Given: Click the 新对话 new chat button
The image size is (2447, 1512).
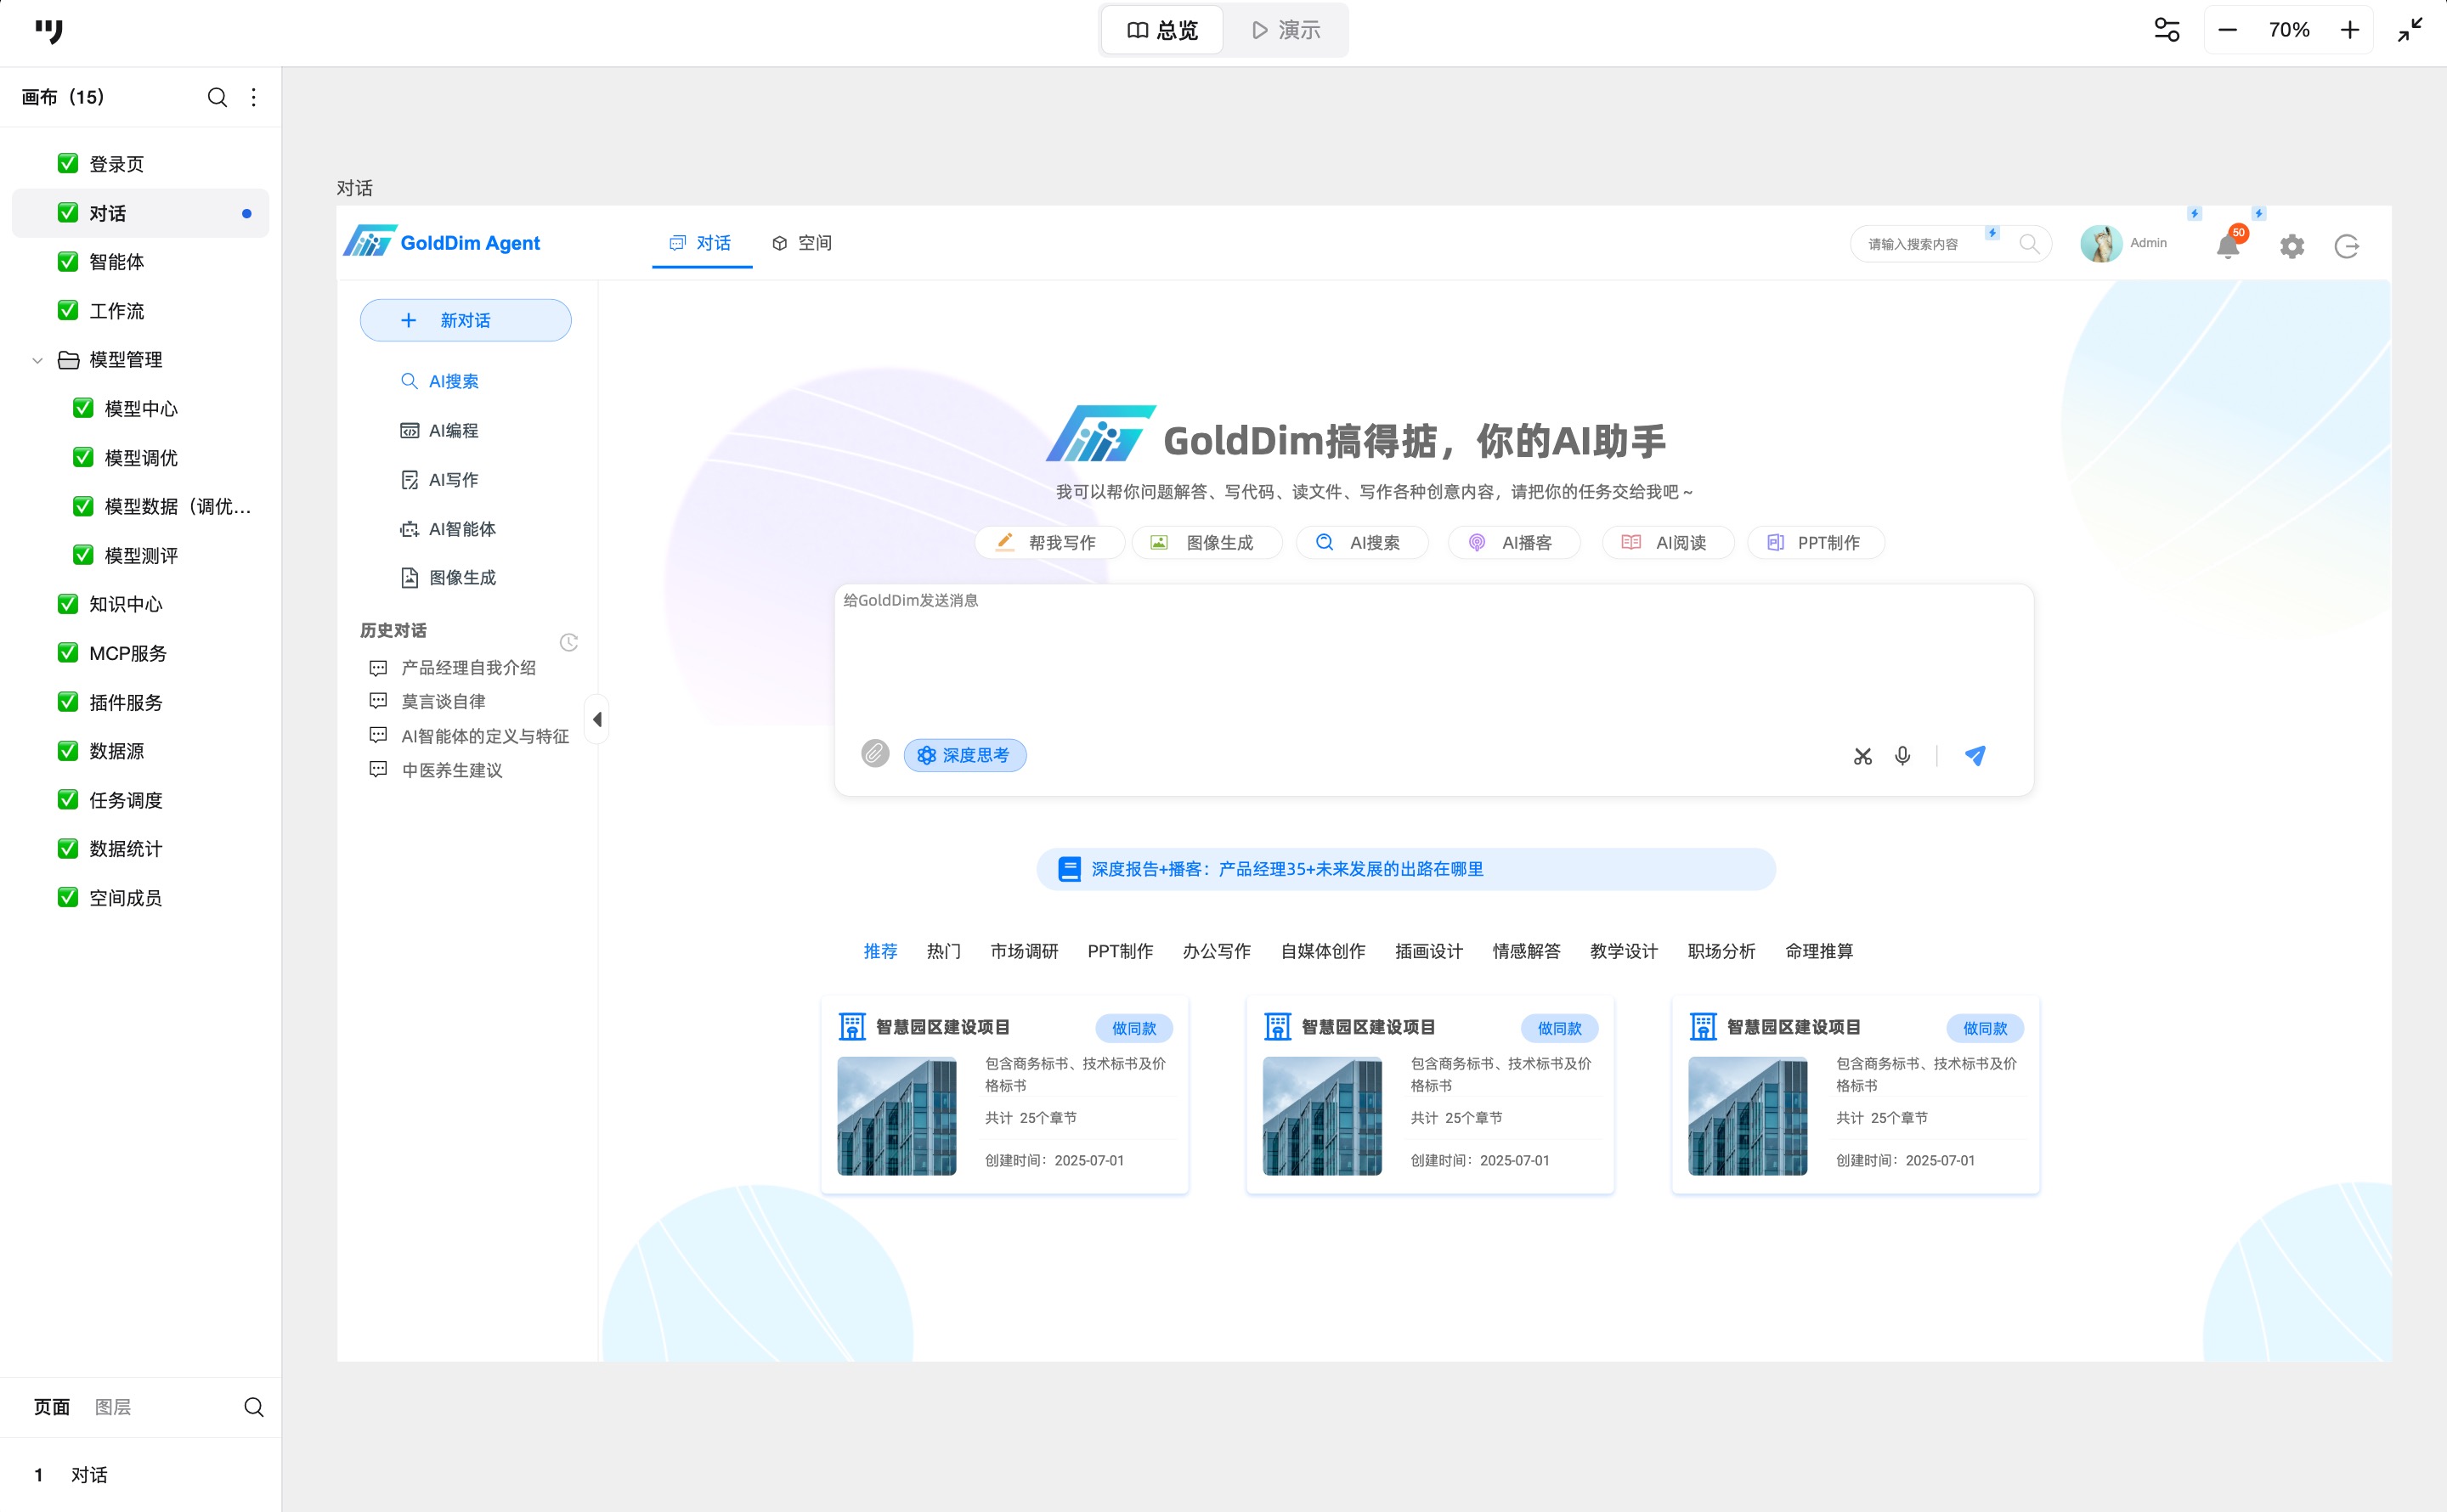Looking at the screenshot, I should (465, 320).
